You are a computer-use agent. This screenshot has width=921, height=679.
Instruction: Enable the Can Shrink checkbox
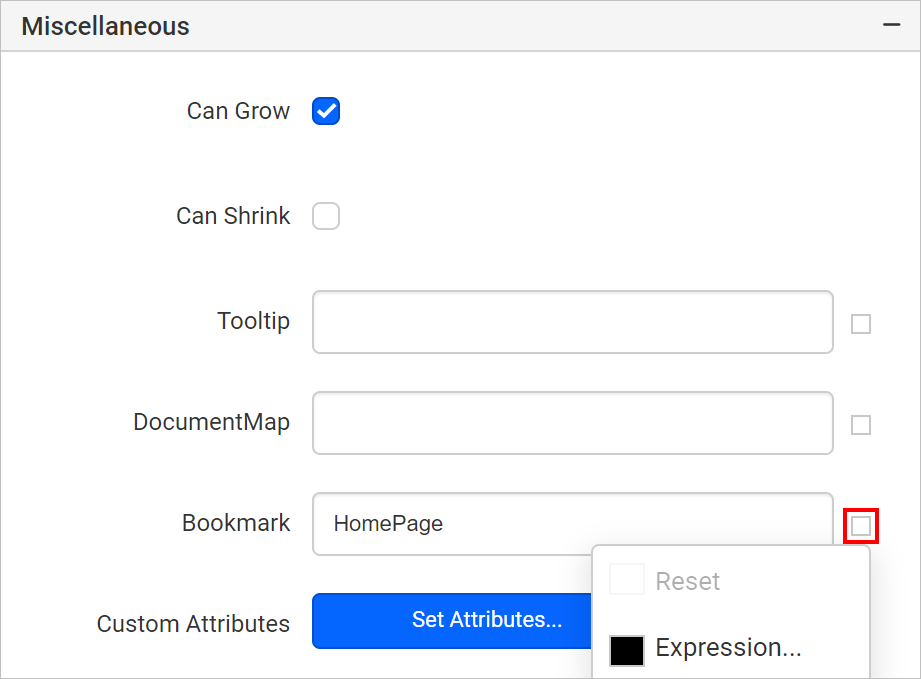pos(326,216)
